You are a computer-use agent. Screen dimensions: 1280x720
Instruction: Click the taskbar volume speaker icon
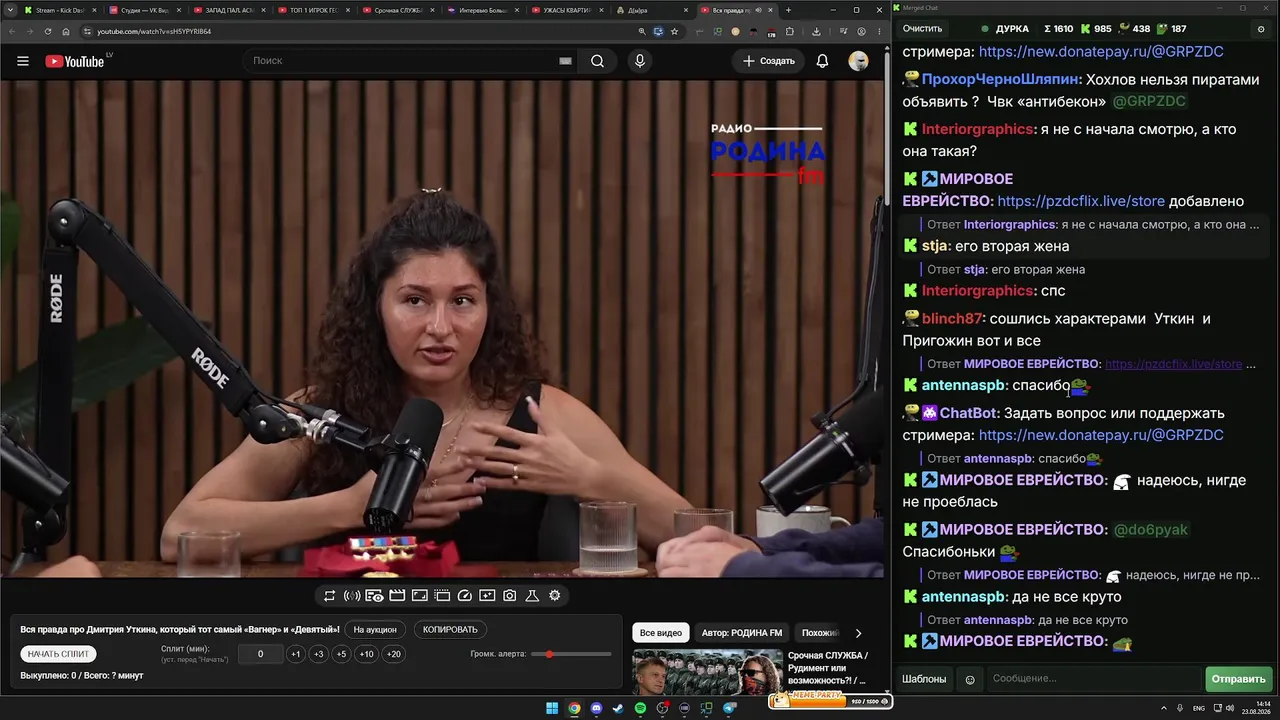pos(1230,708)
